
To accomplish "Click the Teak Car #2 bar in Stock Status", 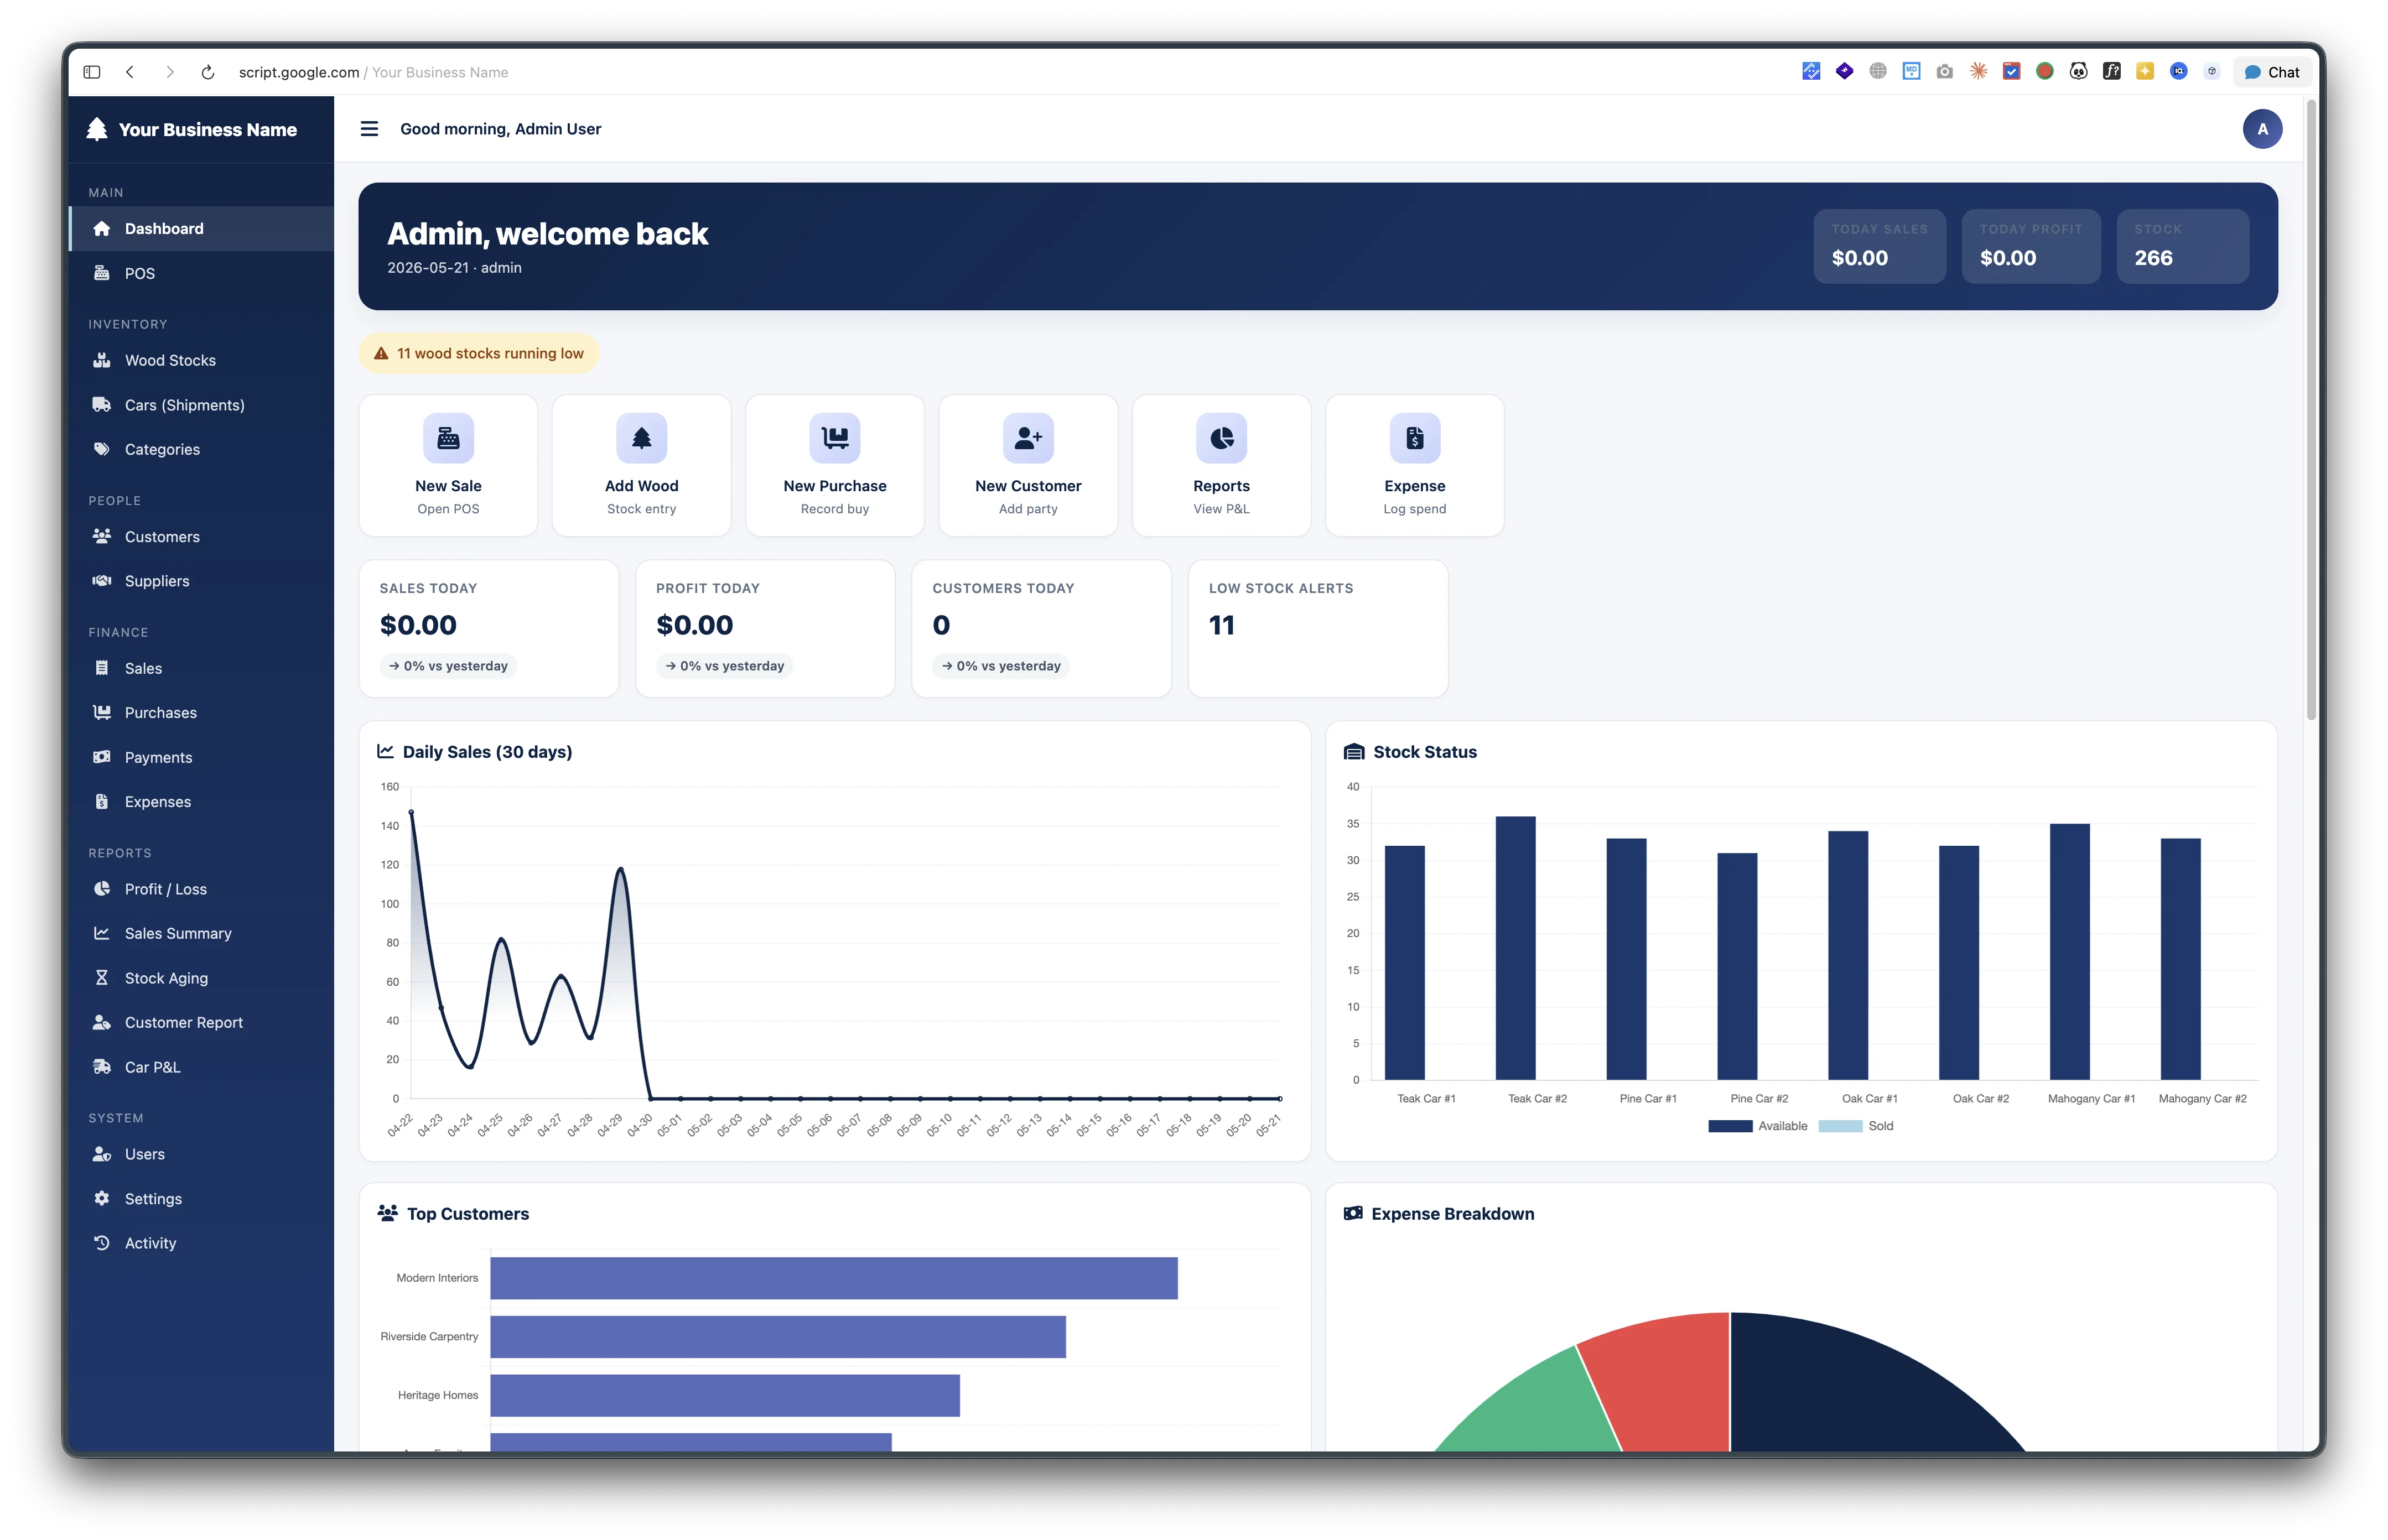I will click(1515, 948).
